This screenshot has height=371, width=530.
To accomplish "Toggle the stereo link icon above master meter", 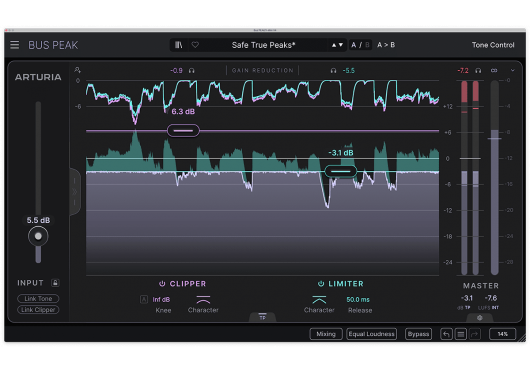I will [494, 71].
